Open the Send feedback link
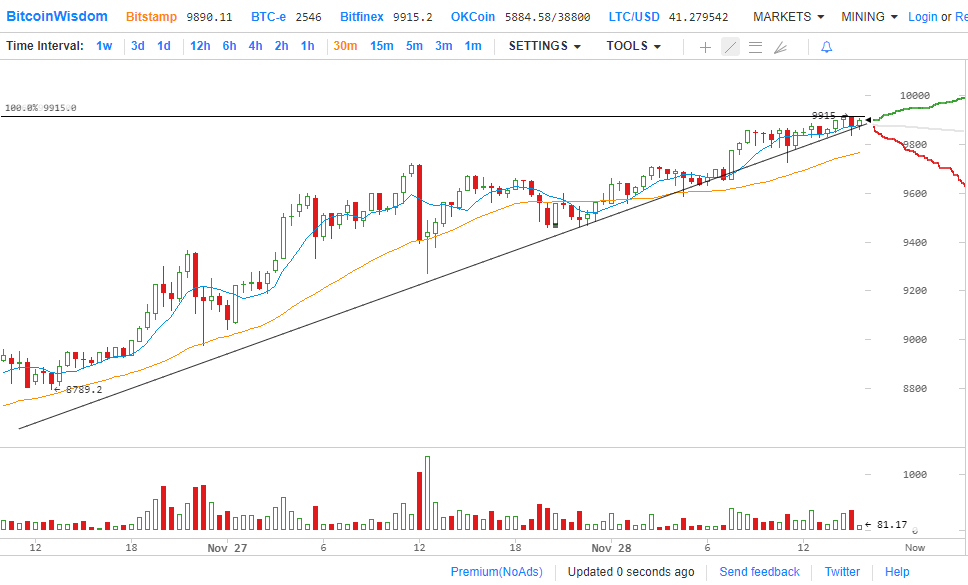Screen dimensions: 968x585 pos(759,572)
